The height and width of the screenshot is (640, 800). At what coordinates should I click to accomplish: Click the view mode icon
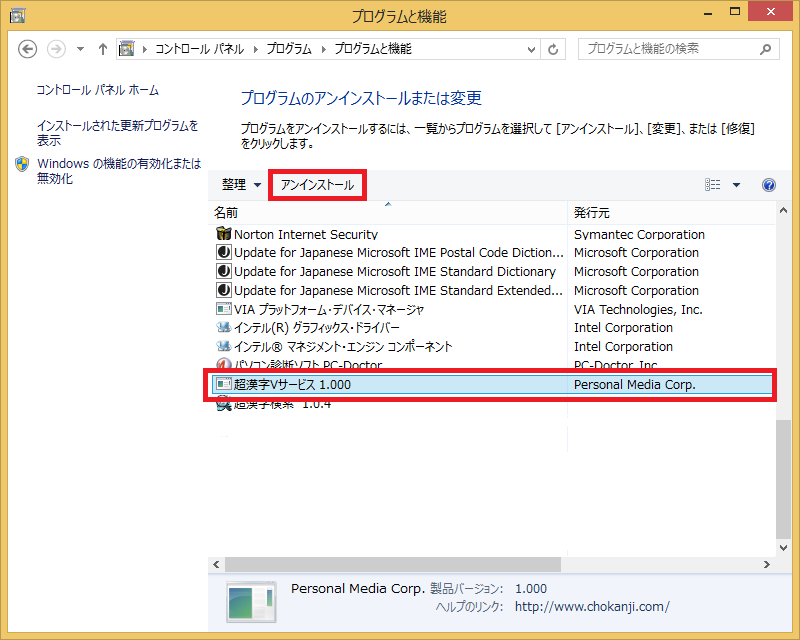point(713,185)
